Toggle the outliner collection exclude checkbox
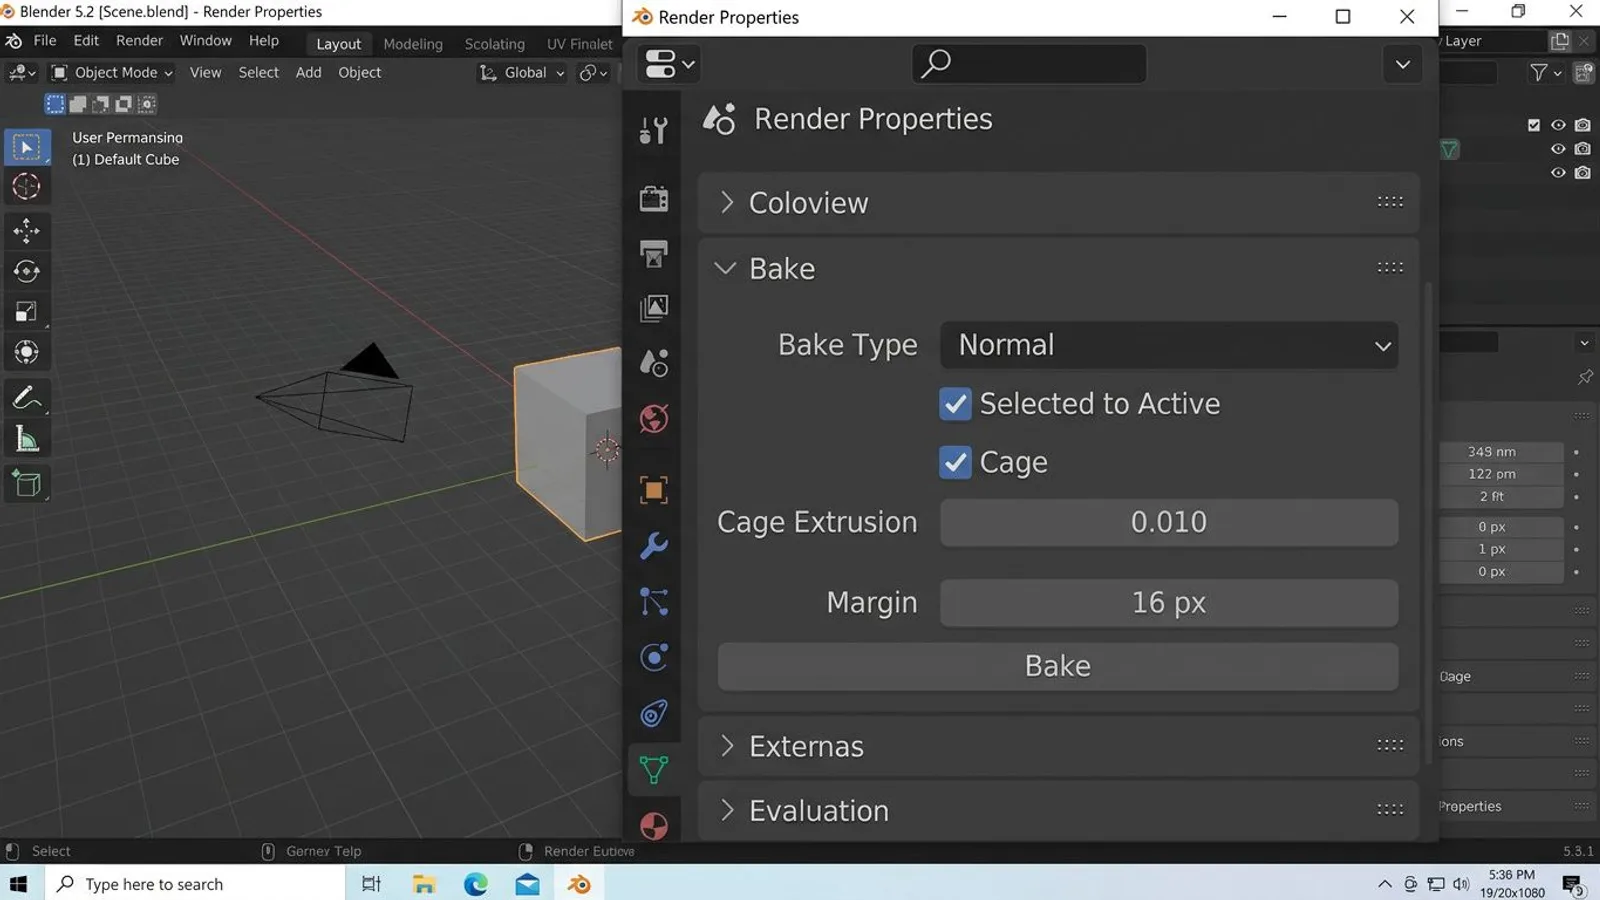Image resolution: width=1600 pixels, height=900 pixels. [x=1534, y=125]
